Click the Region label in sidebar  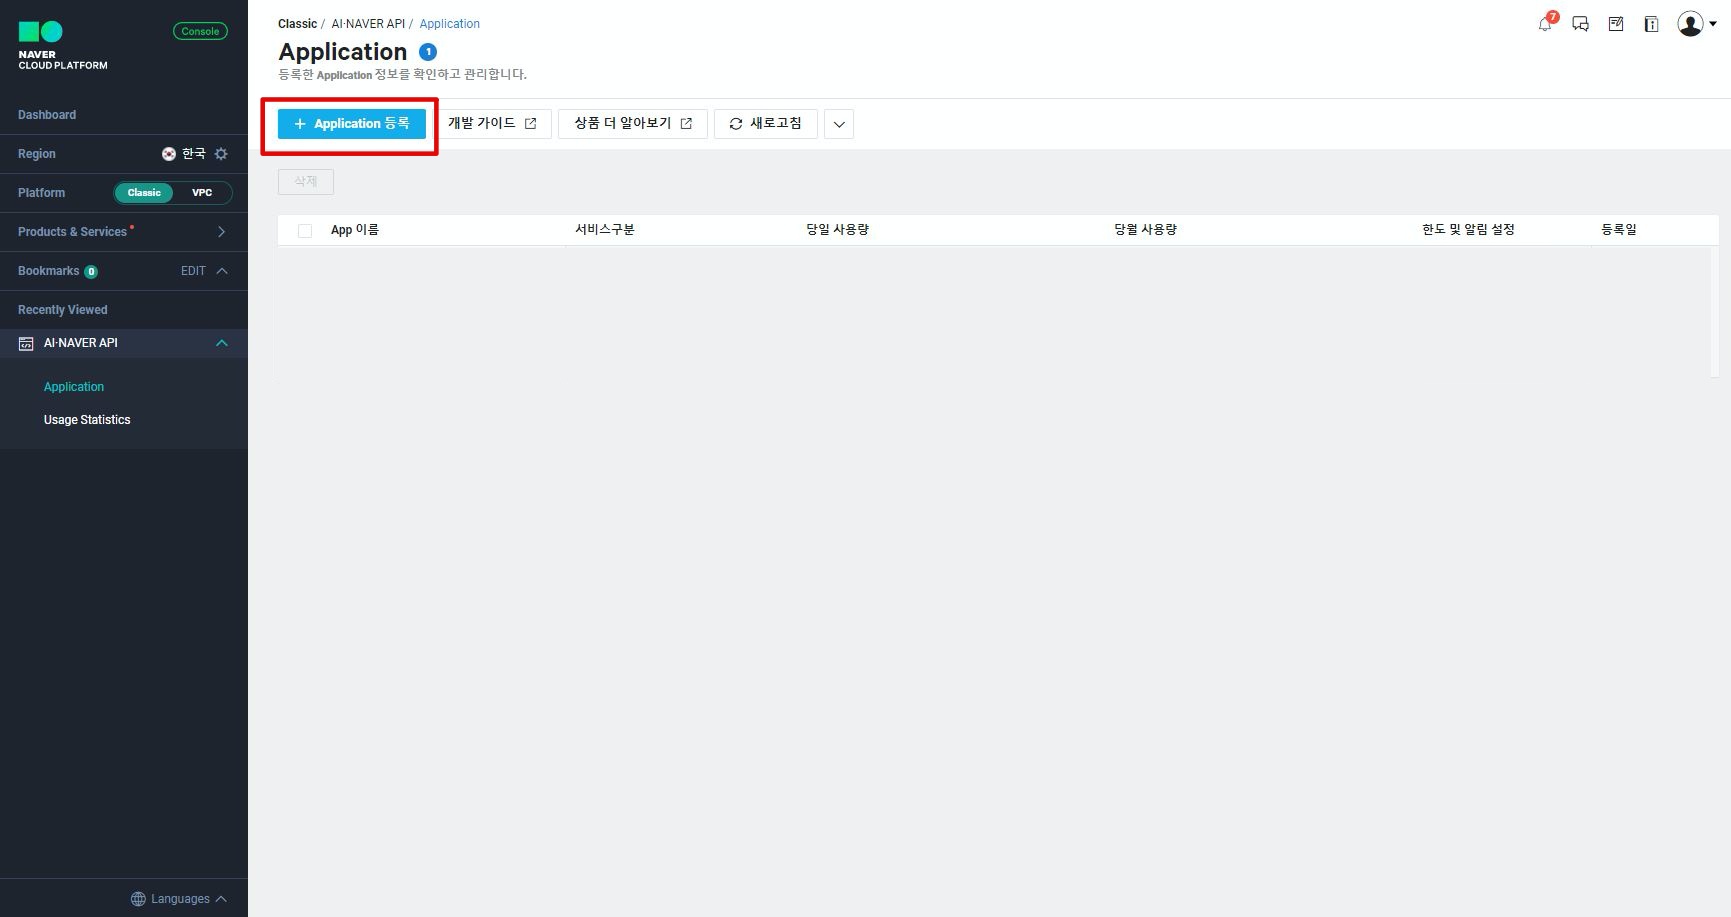click(x=37, y=154)
